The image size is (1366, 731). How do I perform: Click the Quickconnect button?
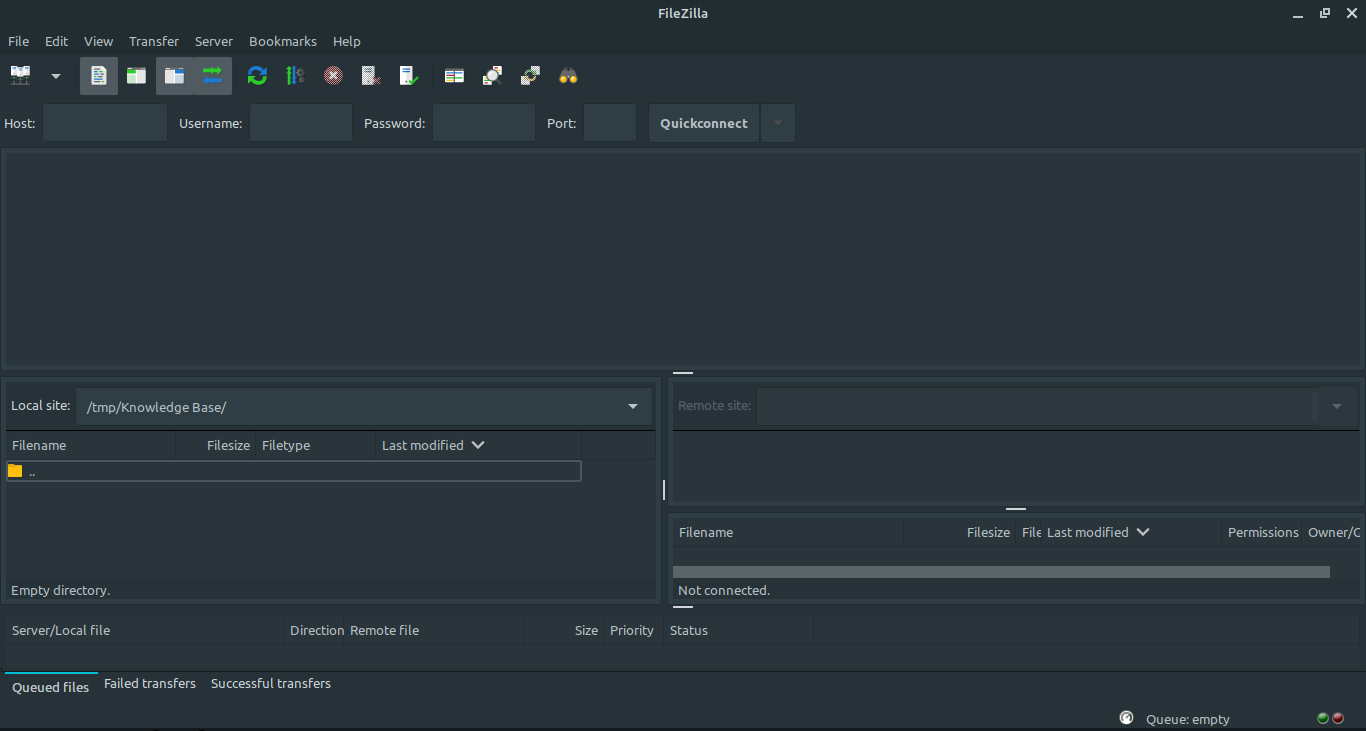tap(704, 123)
